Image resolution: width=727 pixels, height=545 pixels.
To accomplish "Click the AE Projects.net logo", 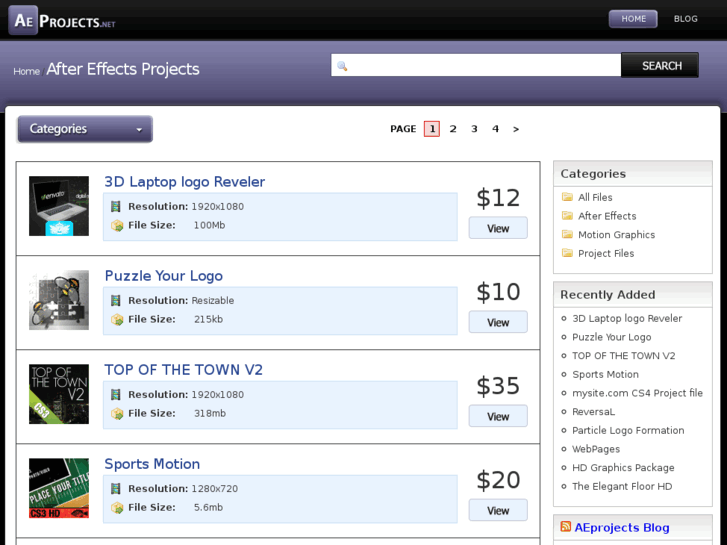I will [x=63, y=20].
